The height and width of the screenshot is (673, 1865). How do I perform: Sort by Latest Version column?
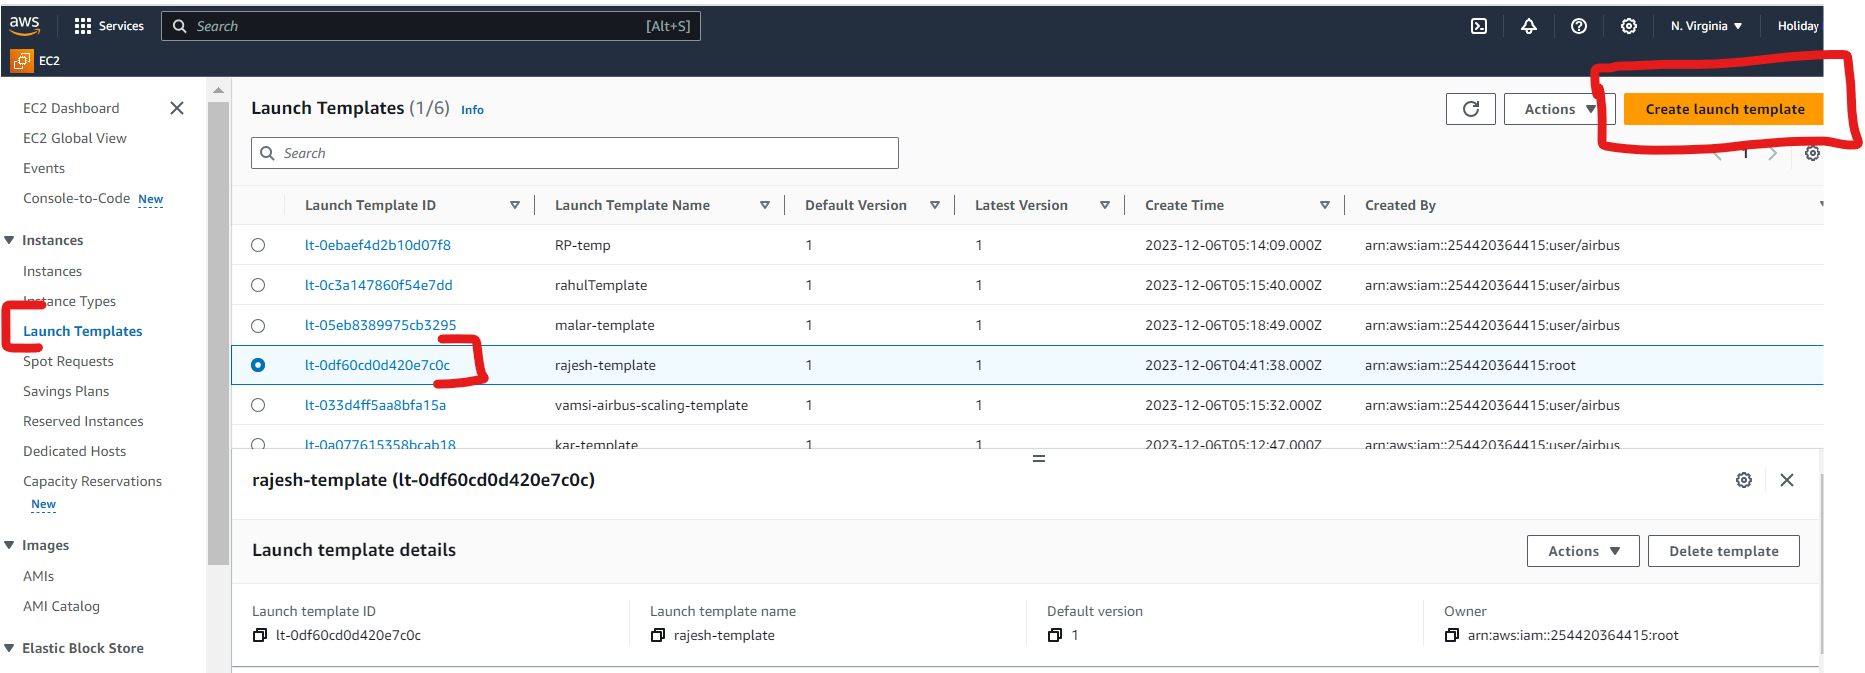click(x=1105, y=205)
